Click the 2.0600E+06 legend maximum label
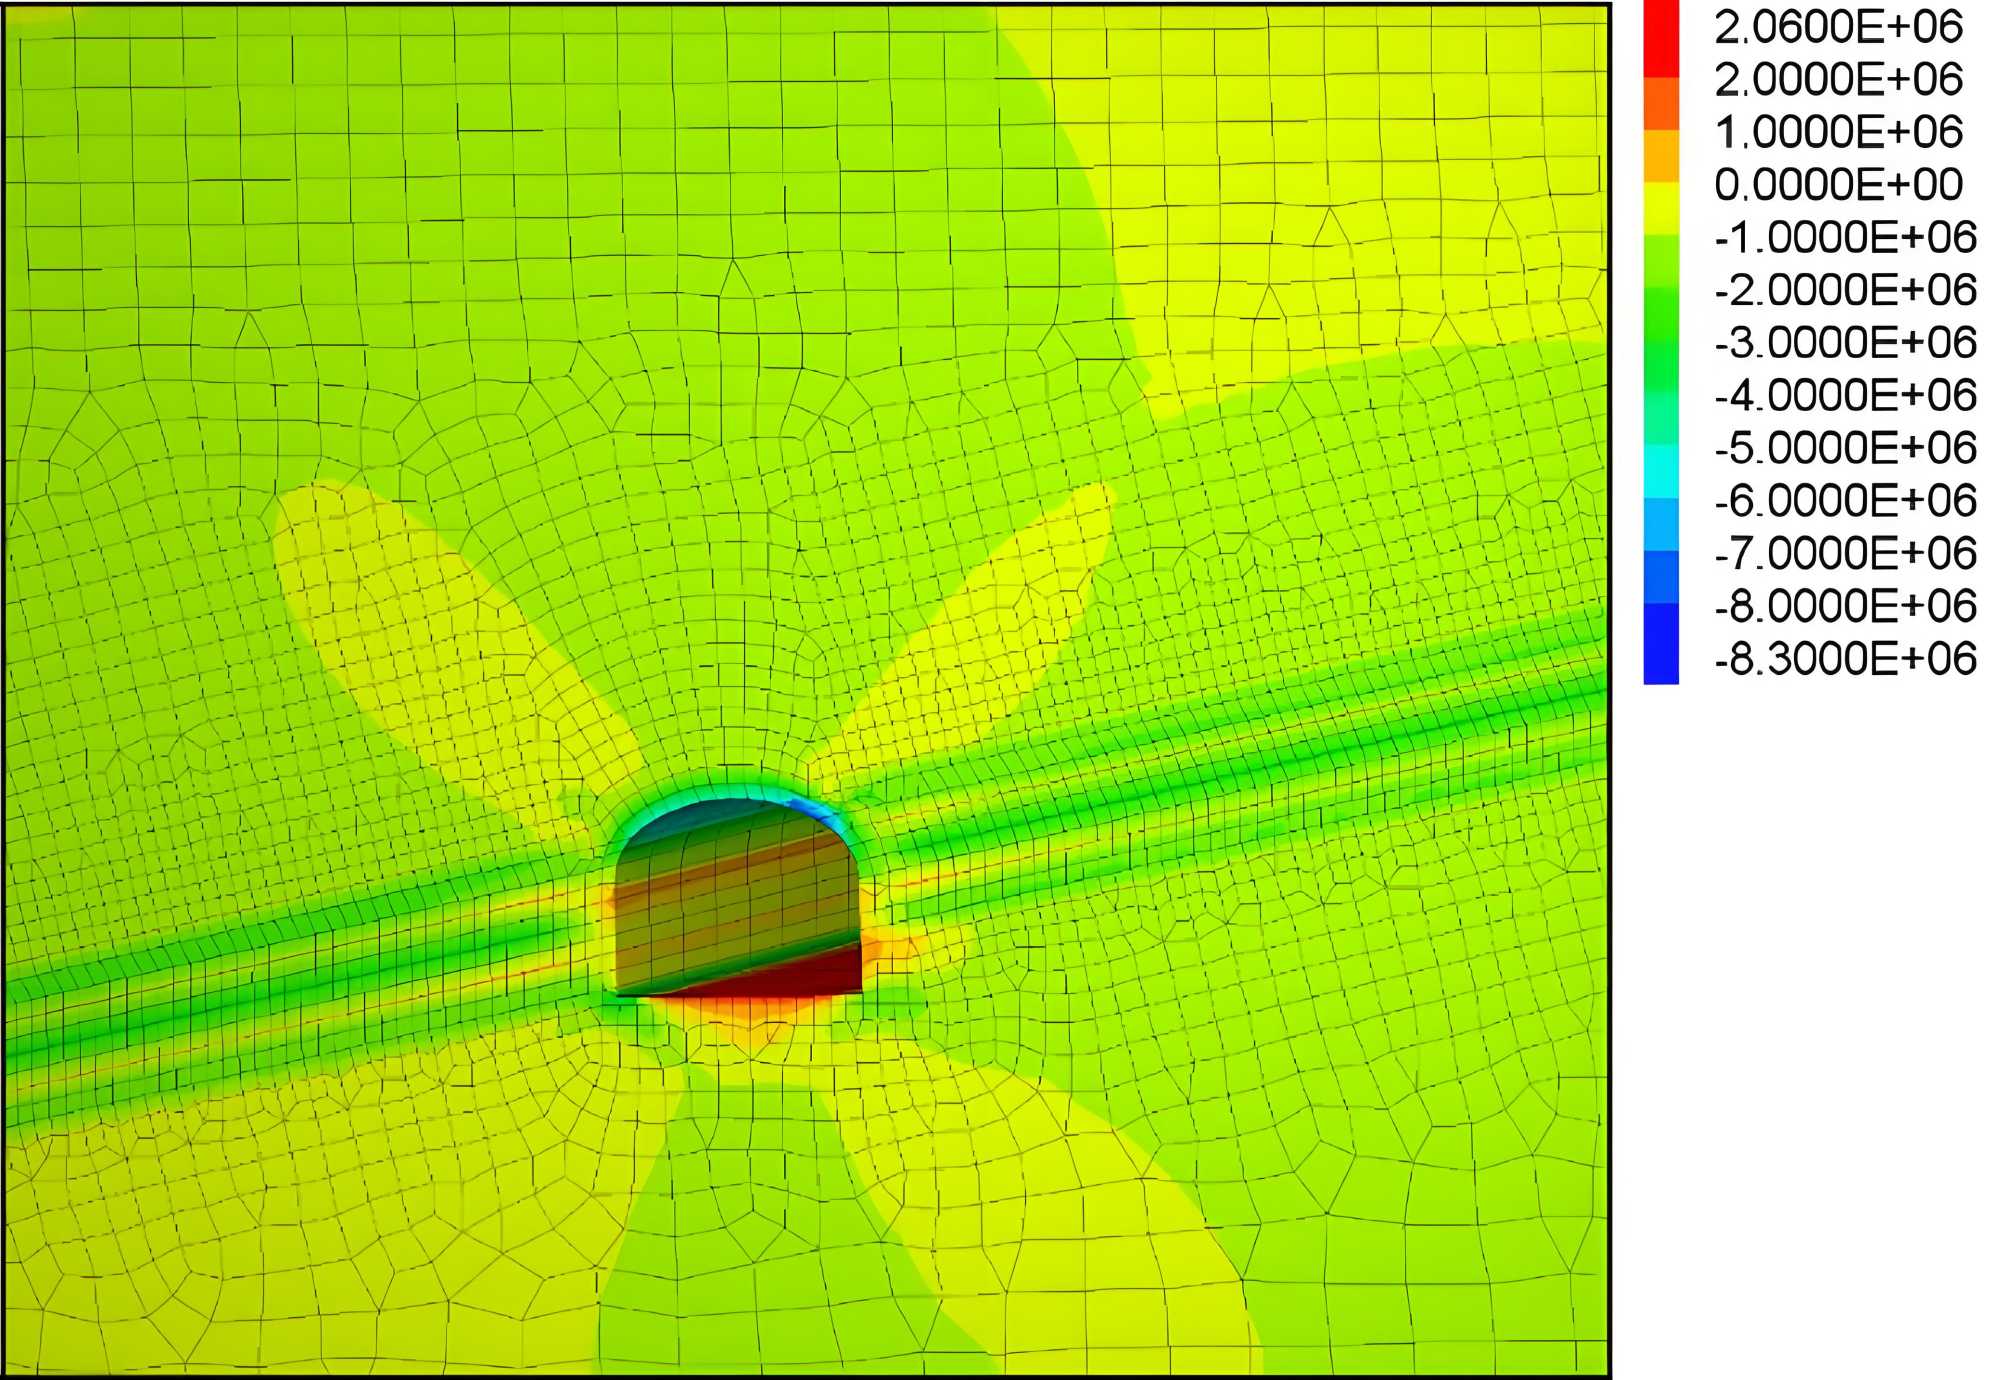Viewport: 2000px width, 1380px height. click(x=1838, y=27)
